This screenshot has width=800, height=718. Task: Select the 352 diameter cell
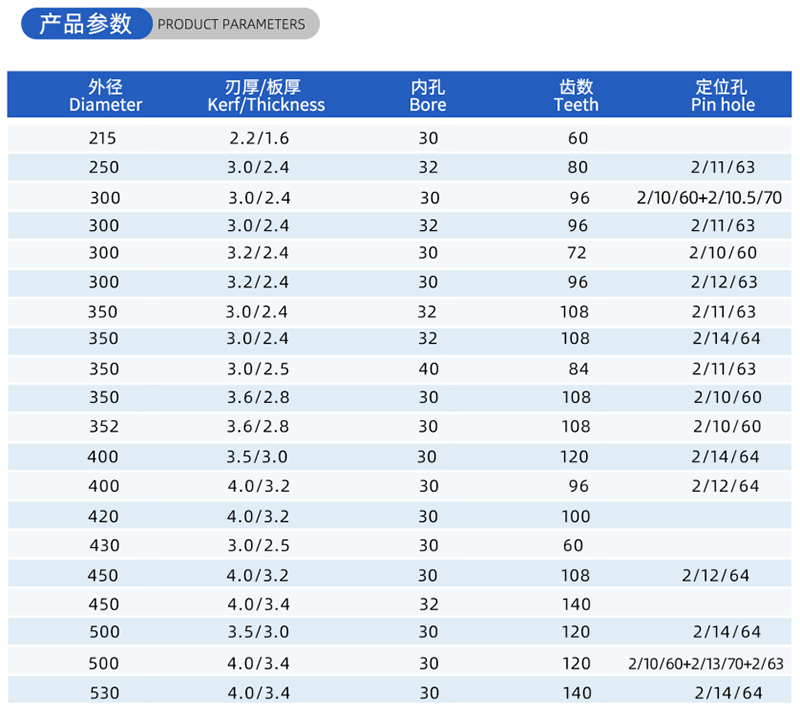point(103,427)
